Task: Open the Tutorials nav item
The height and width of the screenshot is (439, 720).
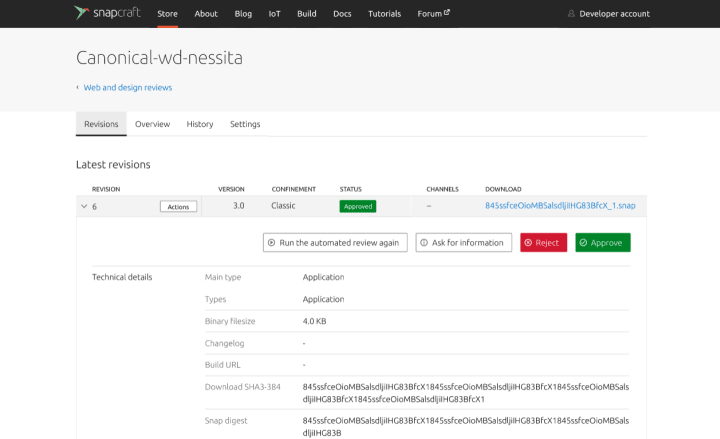Action: [x=384, y=14]
